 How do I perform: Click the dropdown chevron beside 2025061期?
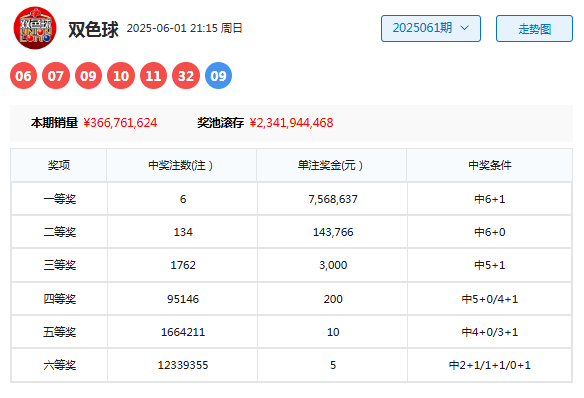coord(464,28)
